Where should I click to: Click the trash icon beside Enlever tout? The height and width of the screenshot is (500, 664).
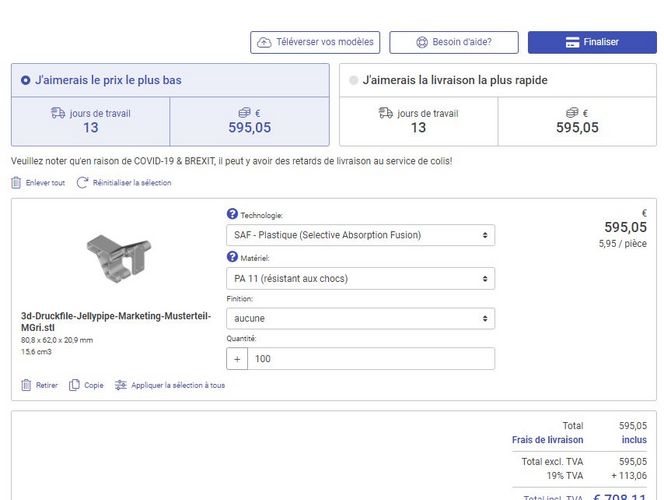[16, 183]
